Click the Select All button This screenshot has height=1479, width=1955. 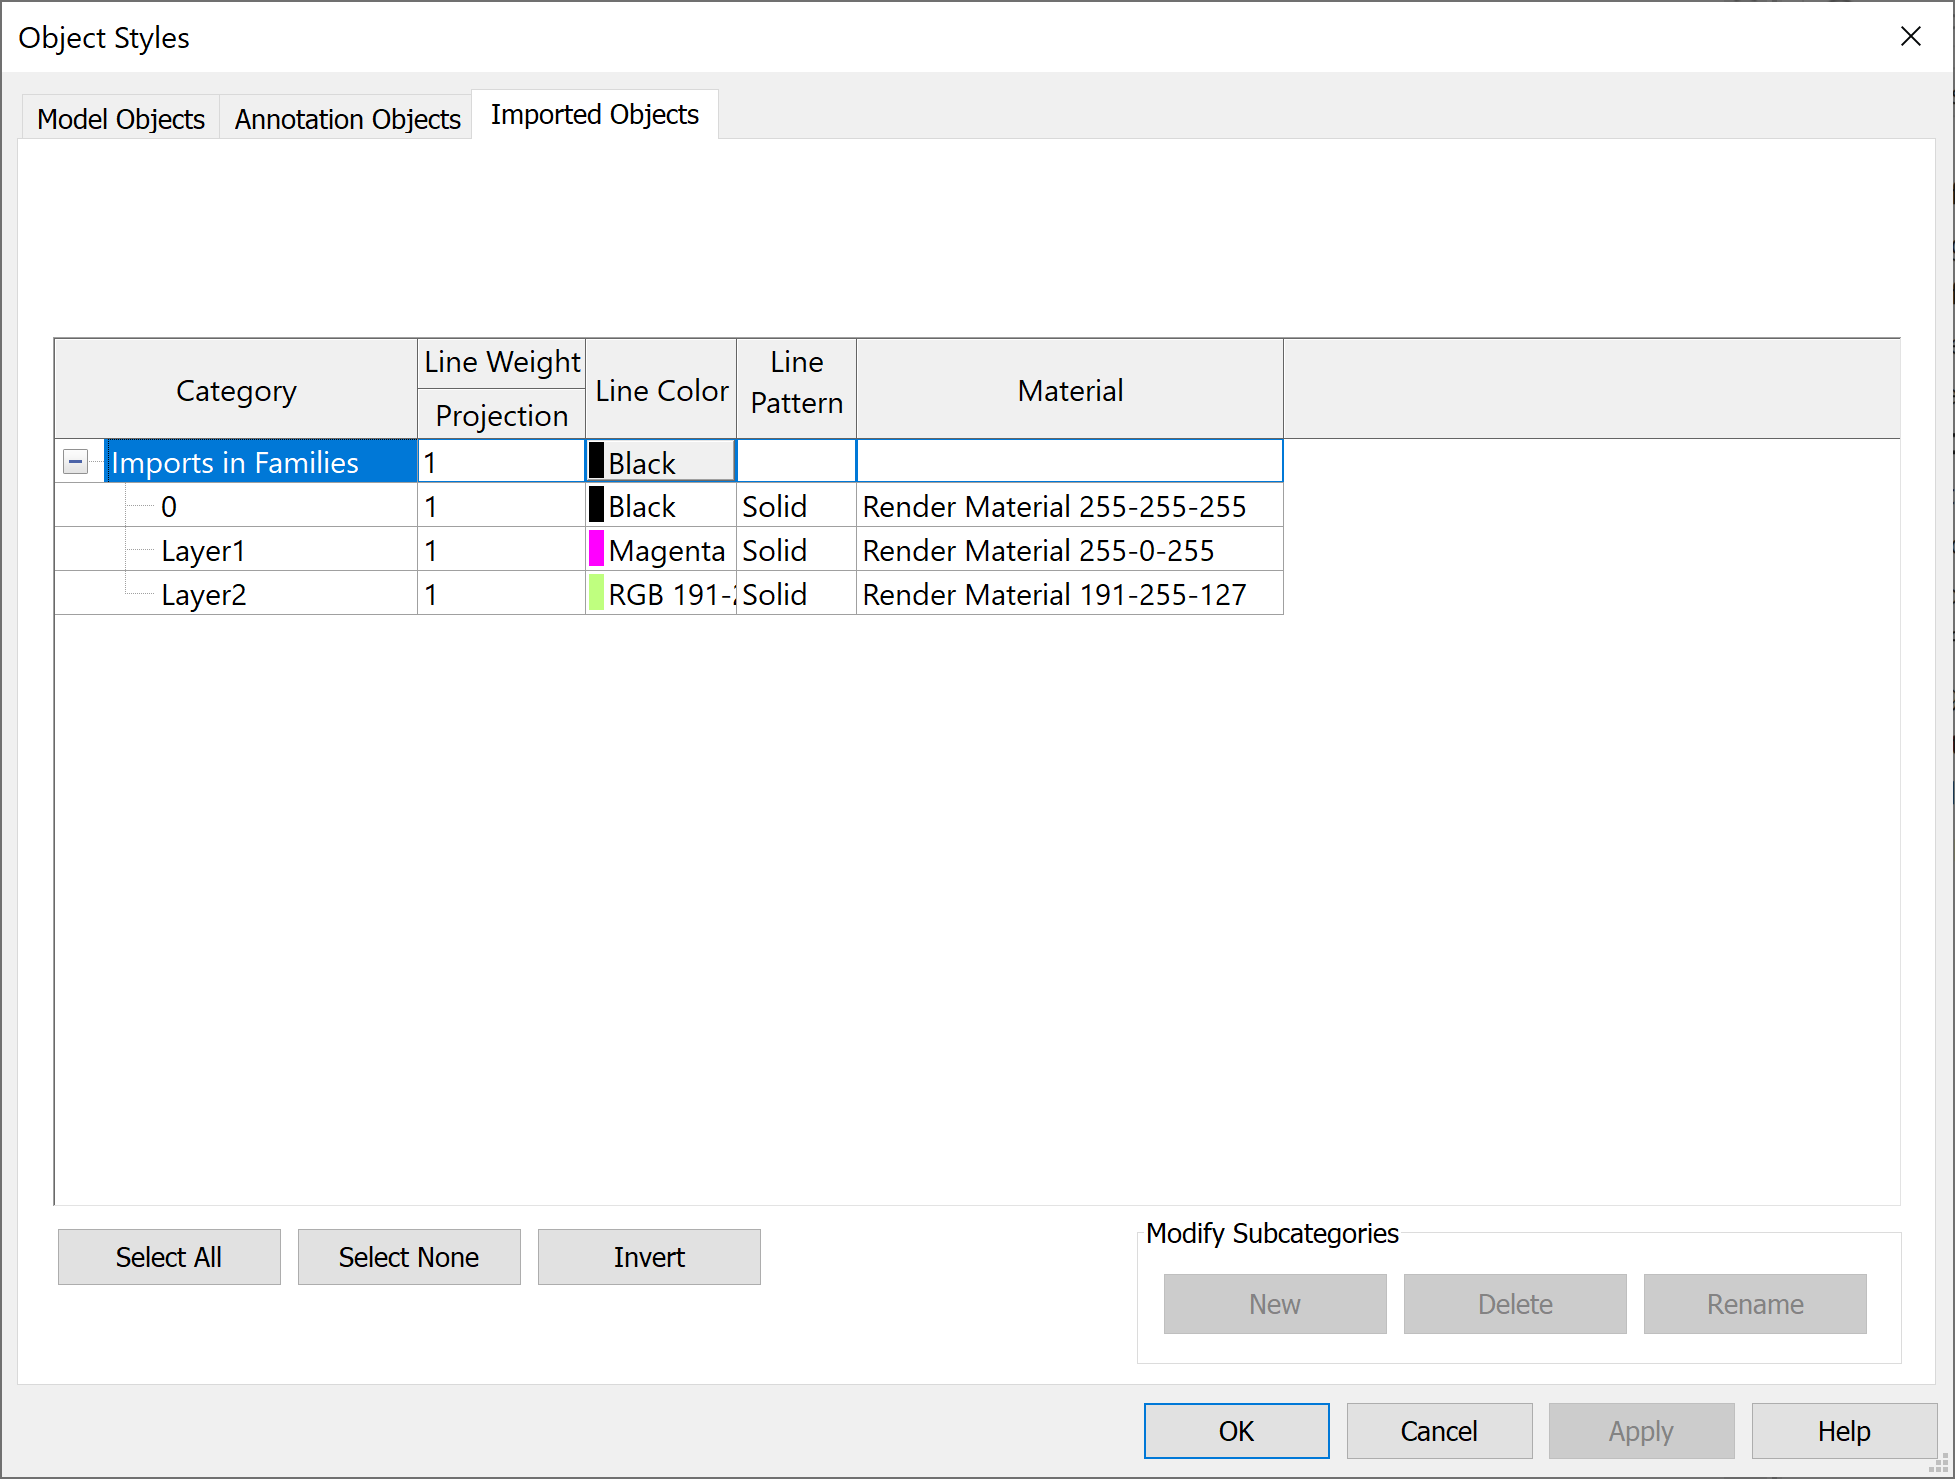coord(168,1256)
